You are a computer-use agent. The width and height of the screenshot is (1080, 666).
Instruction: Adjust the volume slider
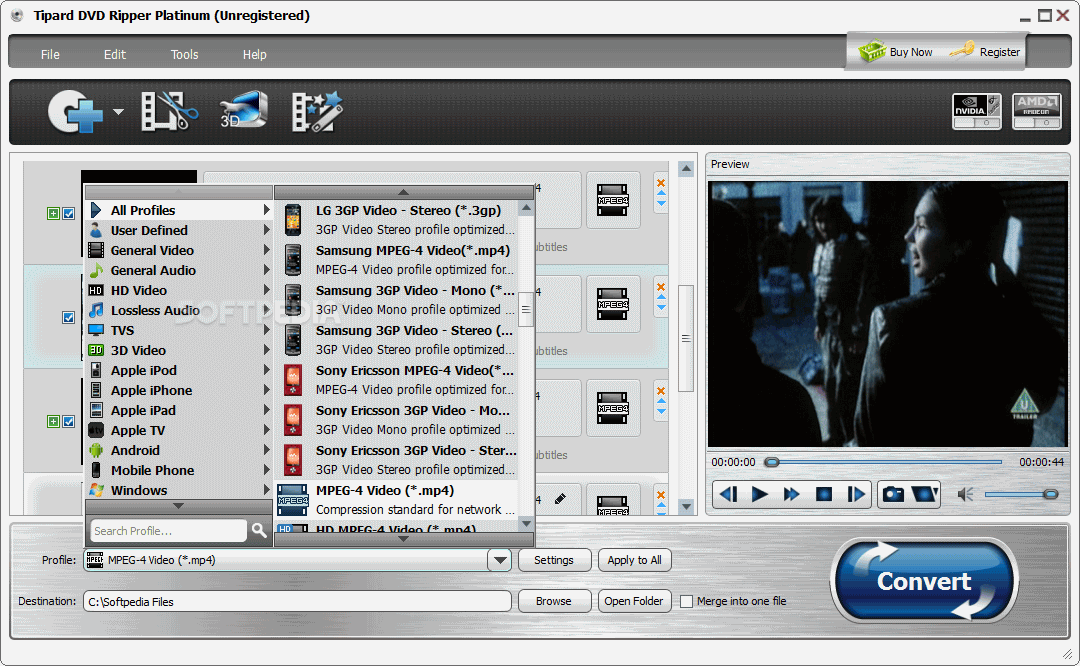click(x=1021, y=494)
